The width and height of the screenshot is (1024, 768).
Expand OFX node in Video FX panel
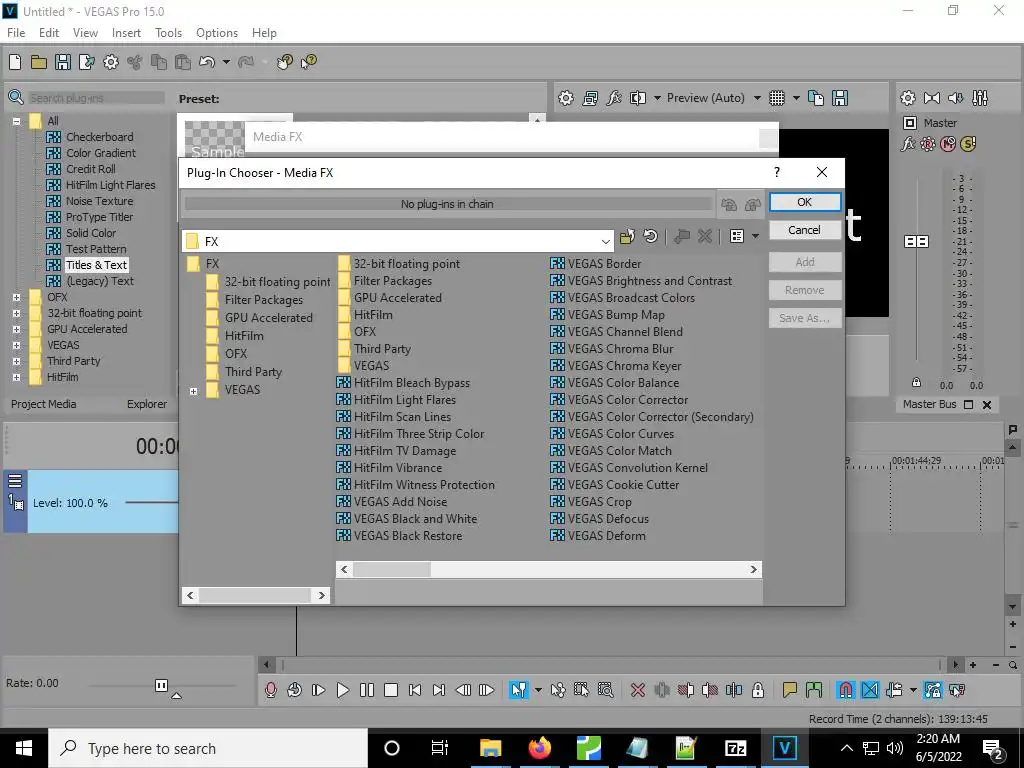(x=16, y=297)
